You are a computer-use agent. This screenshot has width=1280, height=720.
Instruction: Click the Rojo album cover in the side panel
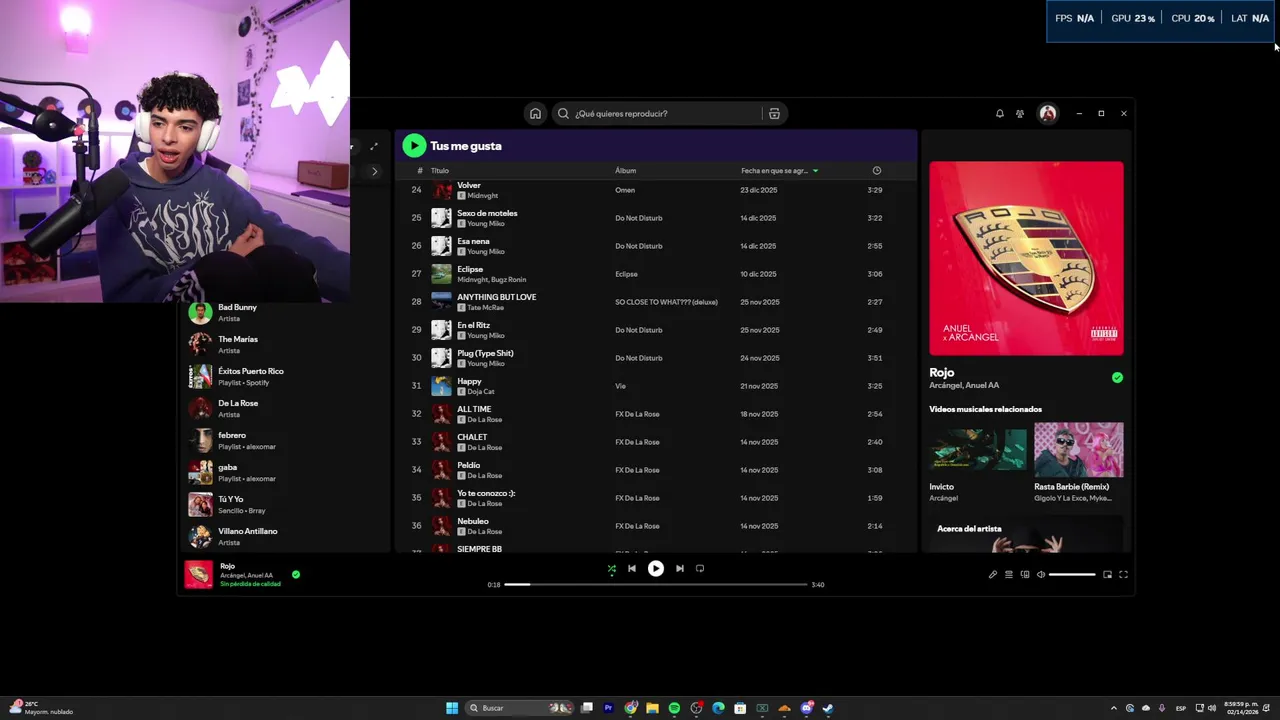pos(1026,259)
